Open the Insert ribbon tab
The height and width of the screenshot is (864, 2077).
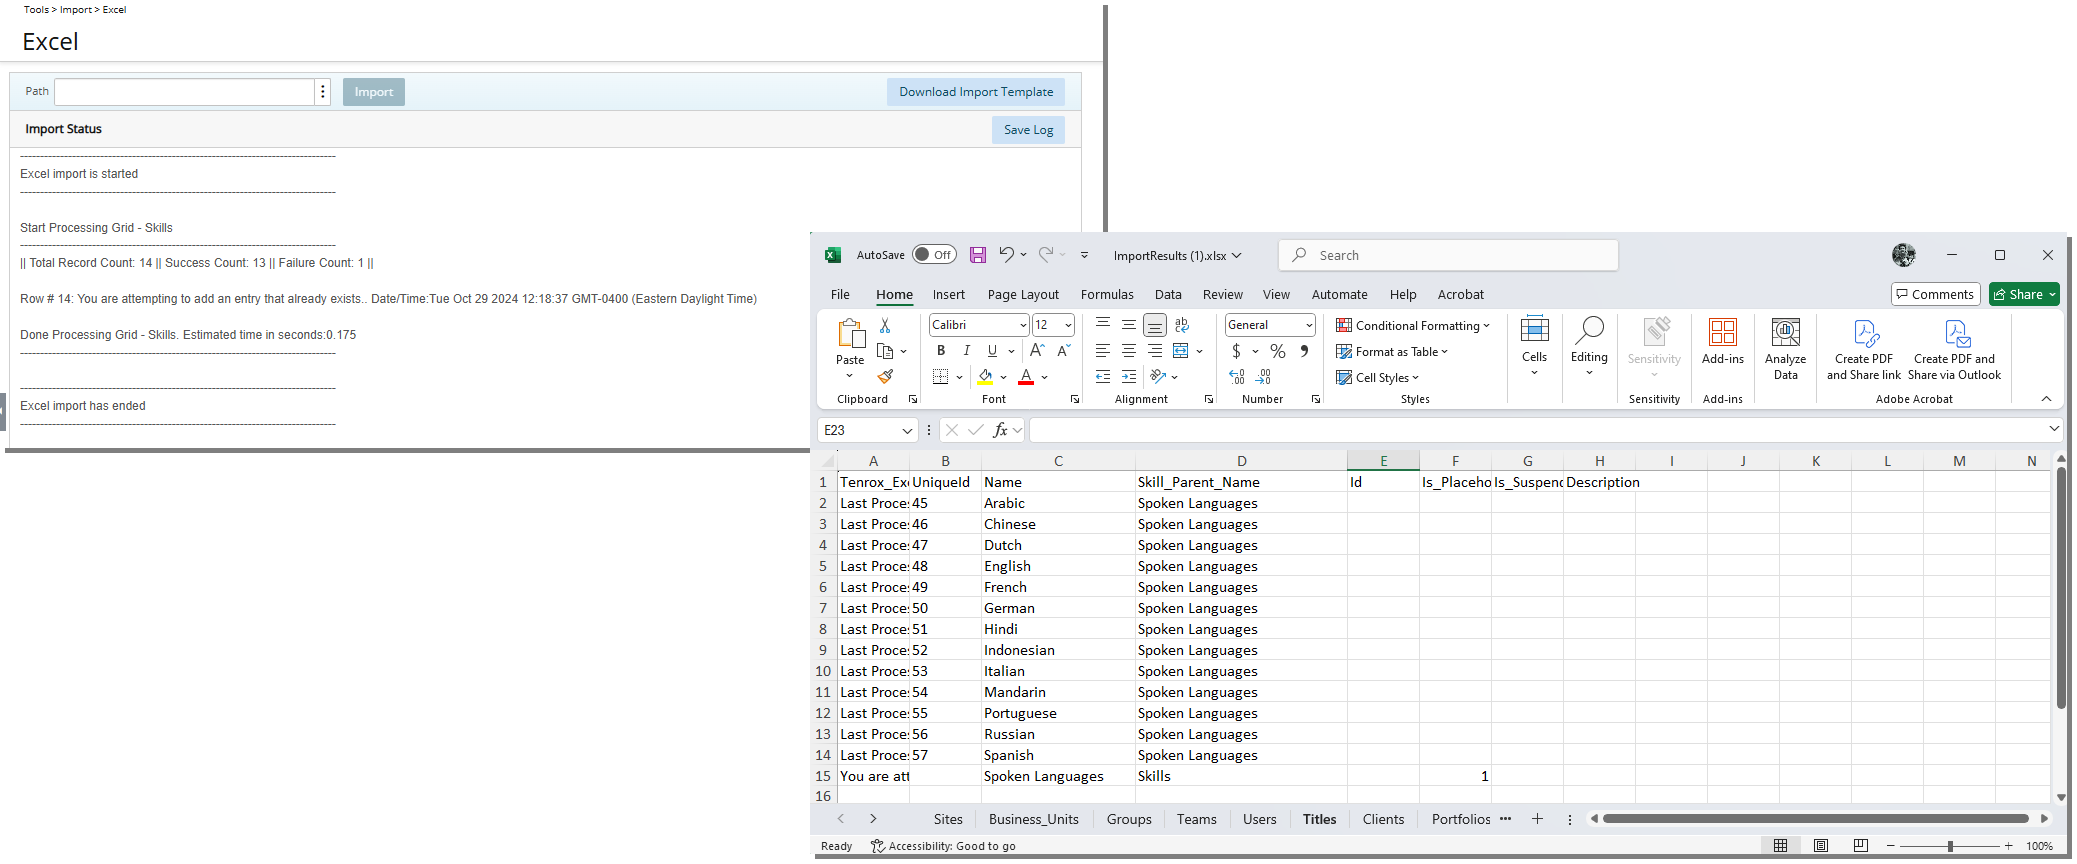(949, 295)
